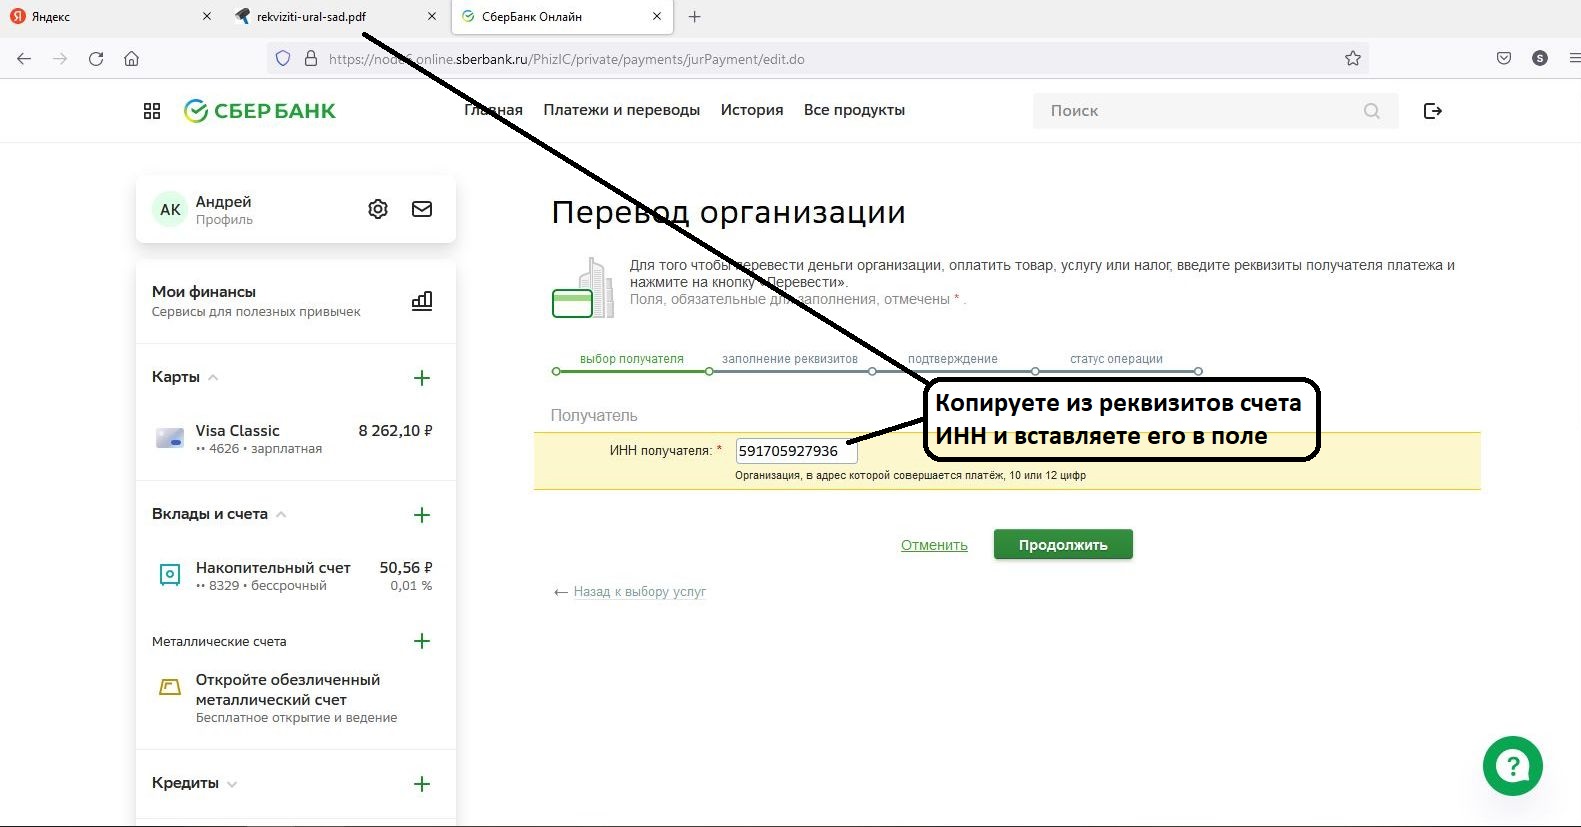This screenshot has width=1581, height=827.
Task: Open browser home page icon
Action: [131, 59]
